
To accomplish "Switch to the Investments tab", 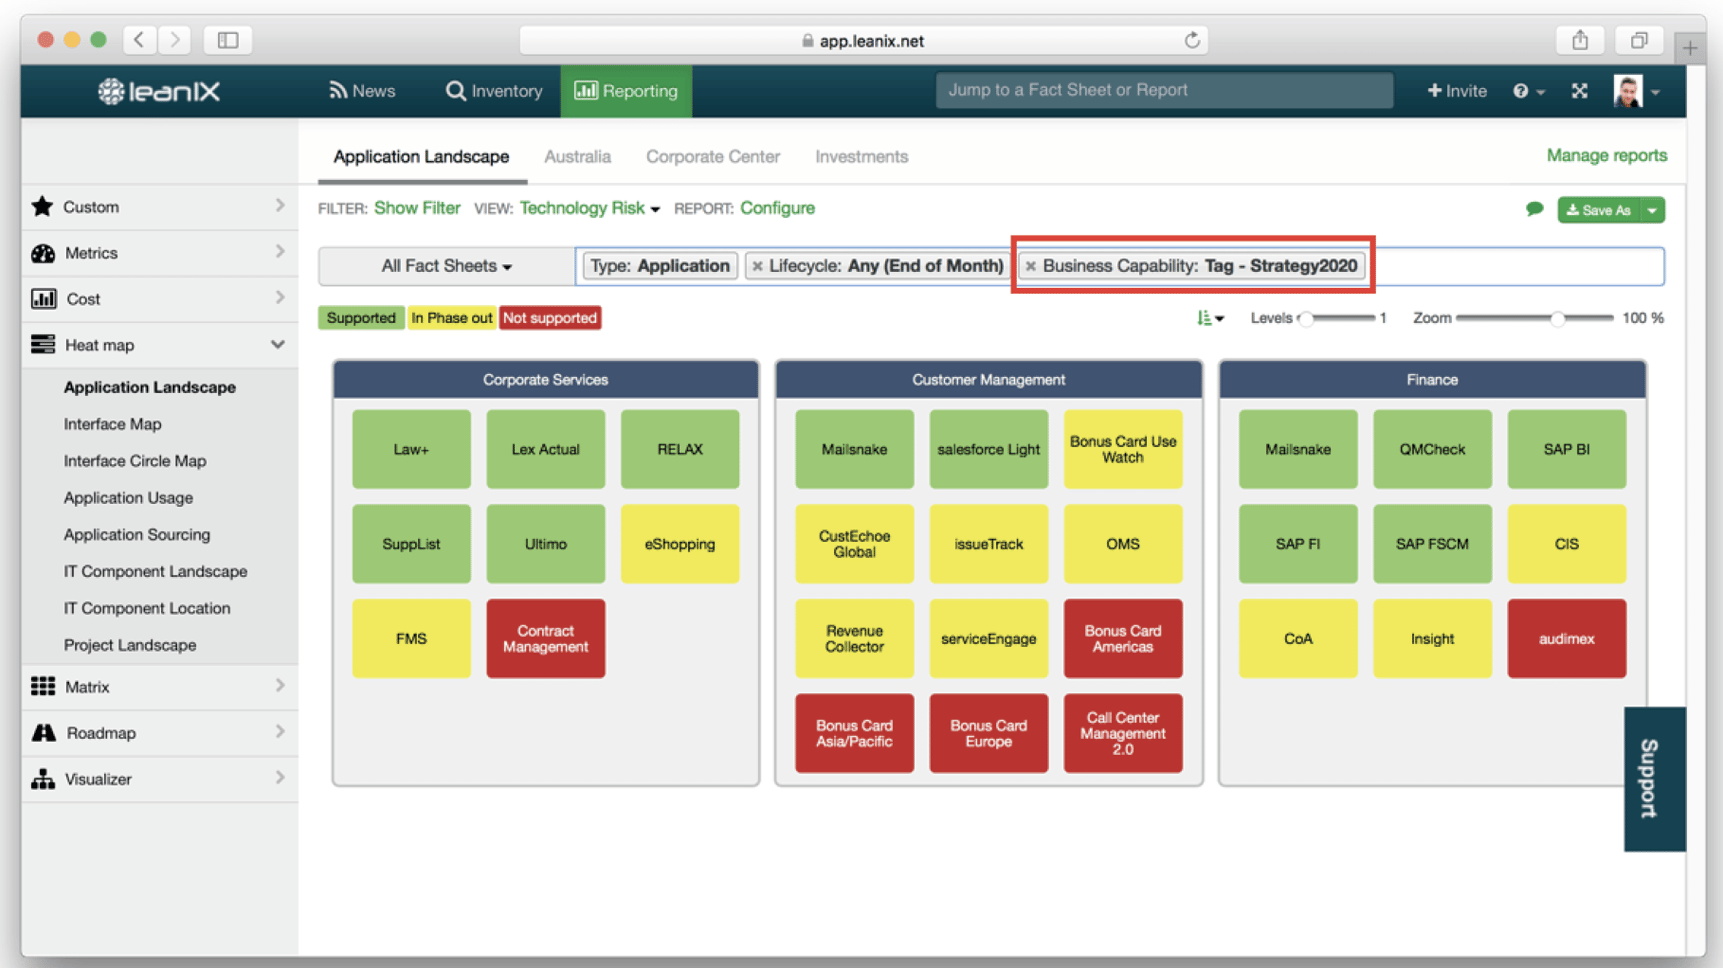I will point(861,156).
